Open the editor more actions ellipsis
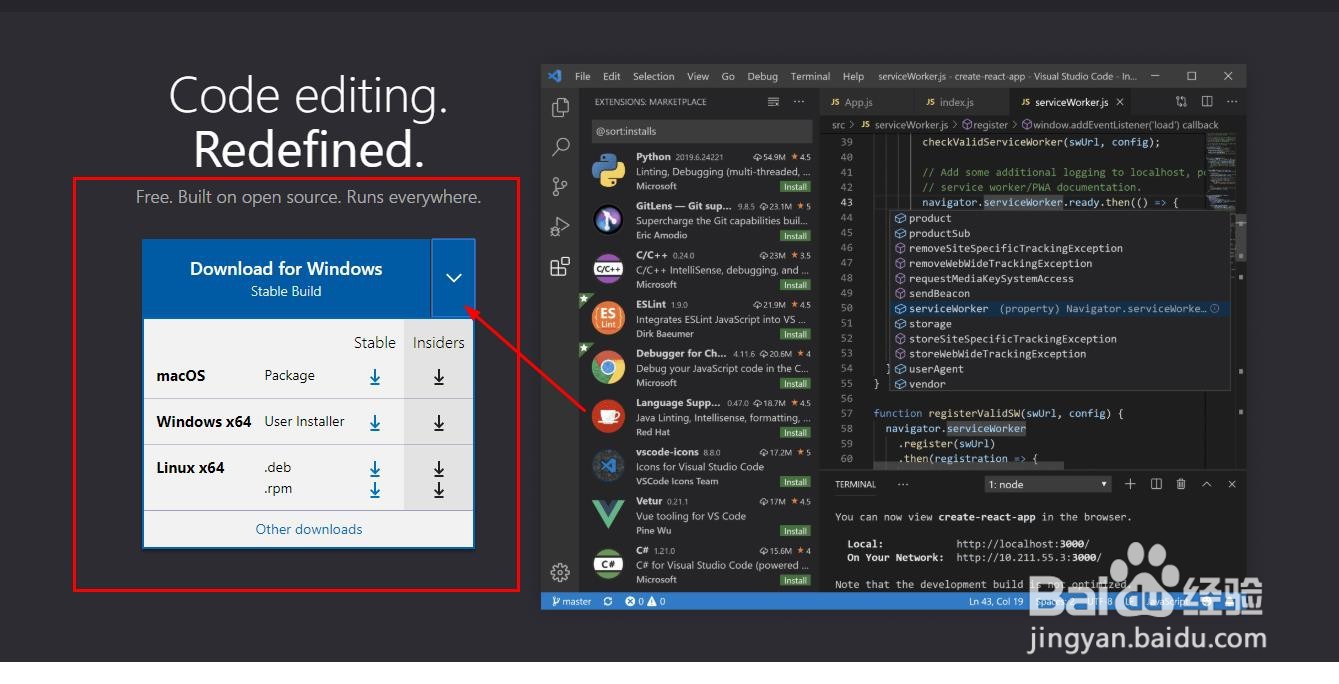 (x=1232, y=102)
